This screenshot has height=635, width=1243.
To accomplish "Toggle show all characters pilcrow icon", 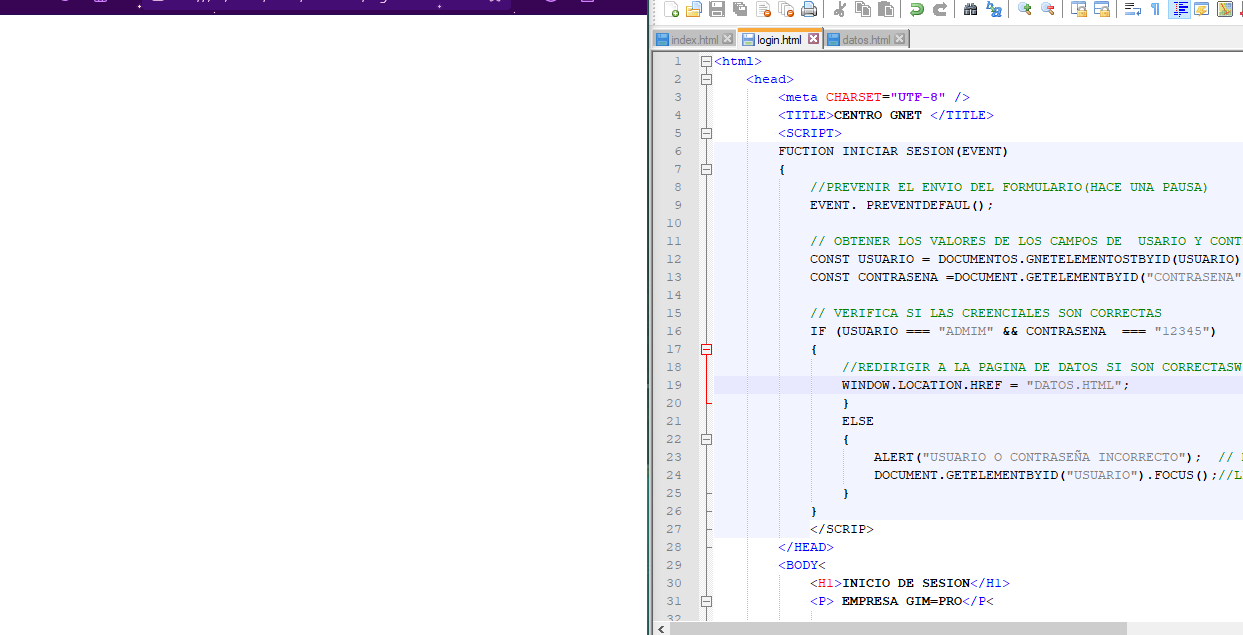I will pos(1156,10).
